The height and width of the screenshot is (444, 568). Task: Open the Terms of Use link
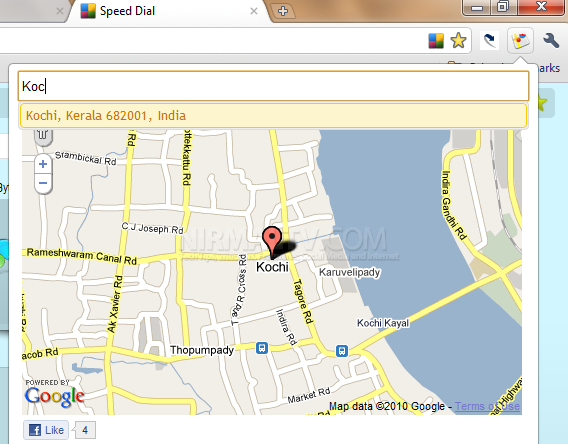tap(487, 406)
